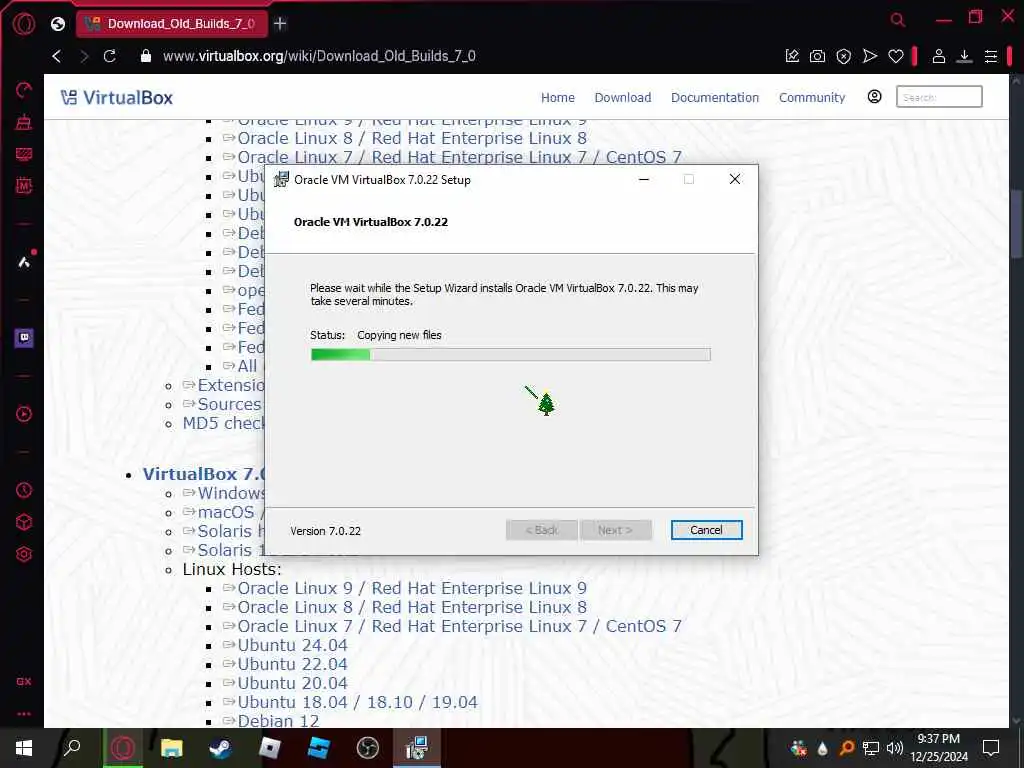Open Steam from the taskbar
This screenshot has height=768, width=1024.
220,748
